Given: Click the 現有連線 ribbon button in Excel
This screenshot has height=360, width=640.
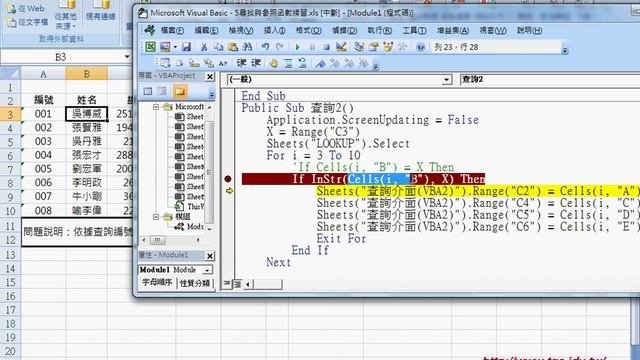Looking at the screenshot, I should (x=100, y=11).
